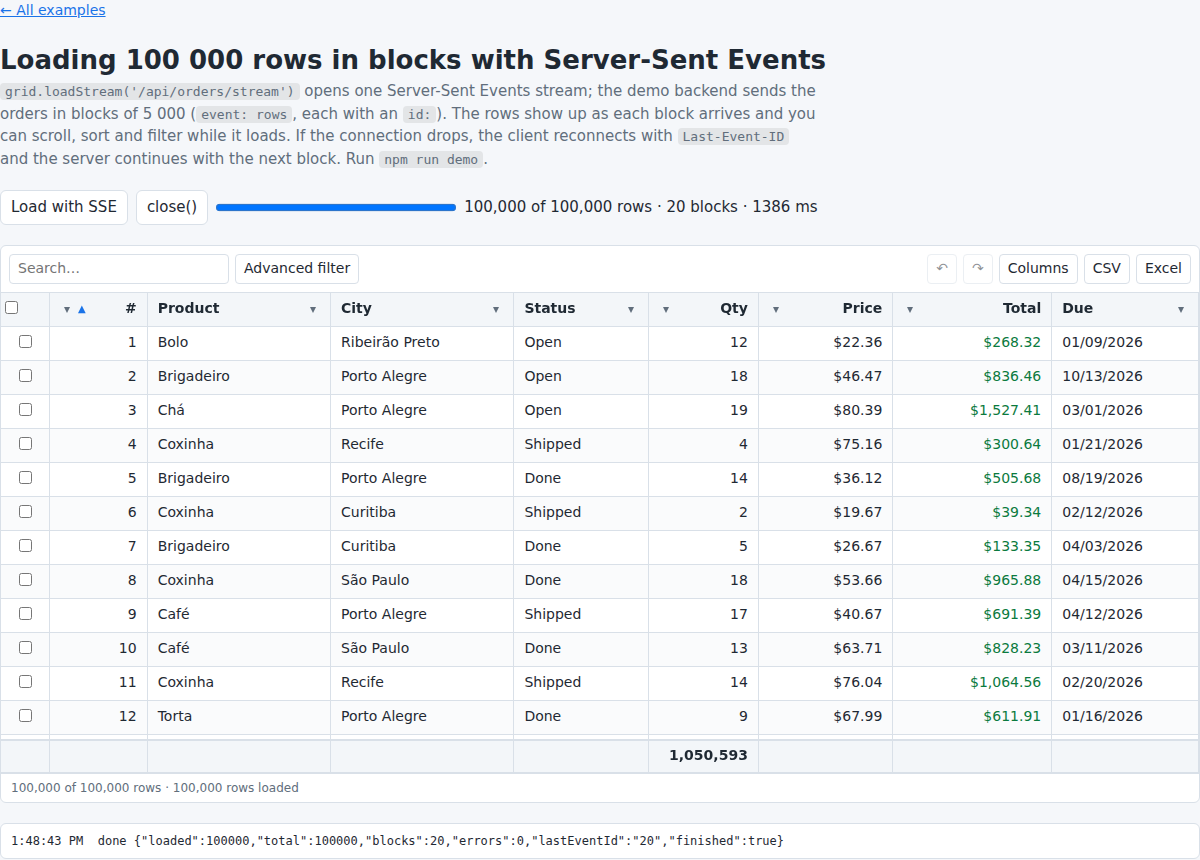Toggle the select-all header checkbox
Screen dimensions: 1200x860
pyautogui.click(x=12, y=308)
